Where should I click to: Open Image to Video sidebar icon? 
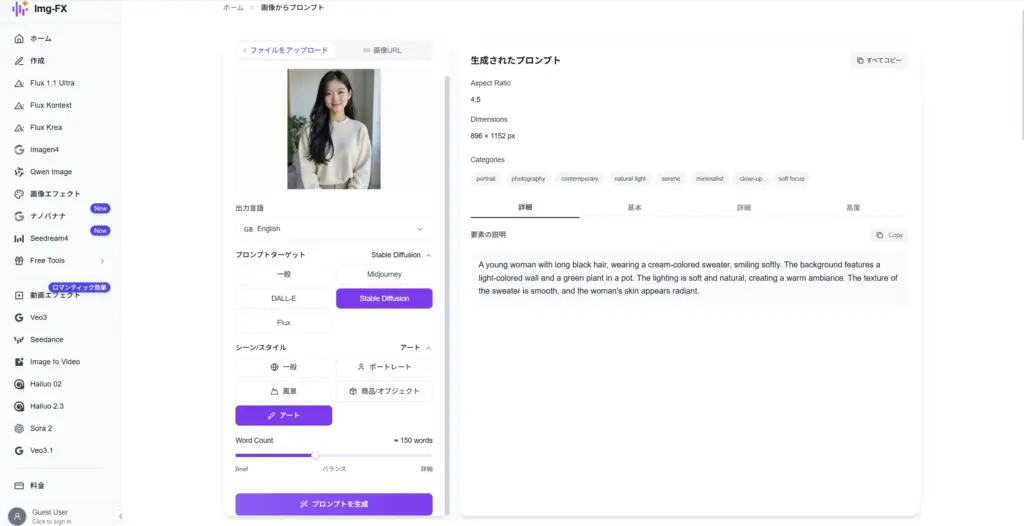click(x=19, y=362)
